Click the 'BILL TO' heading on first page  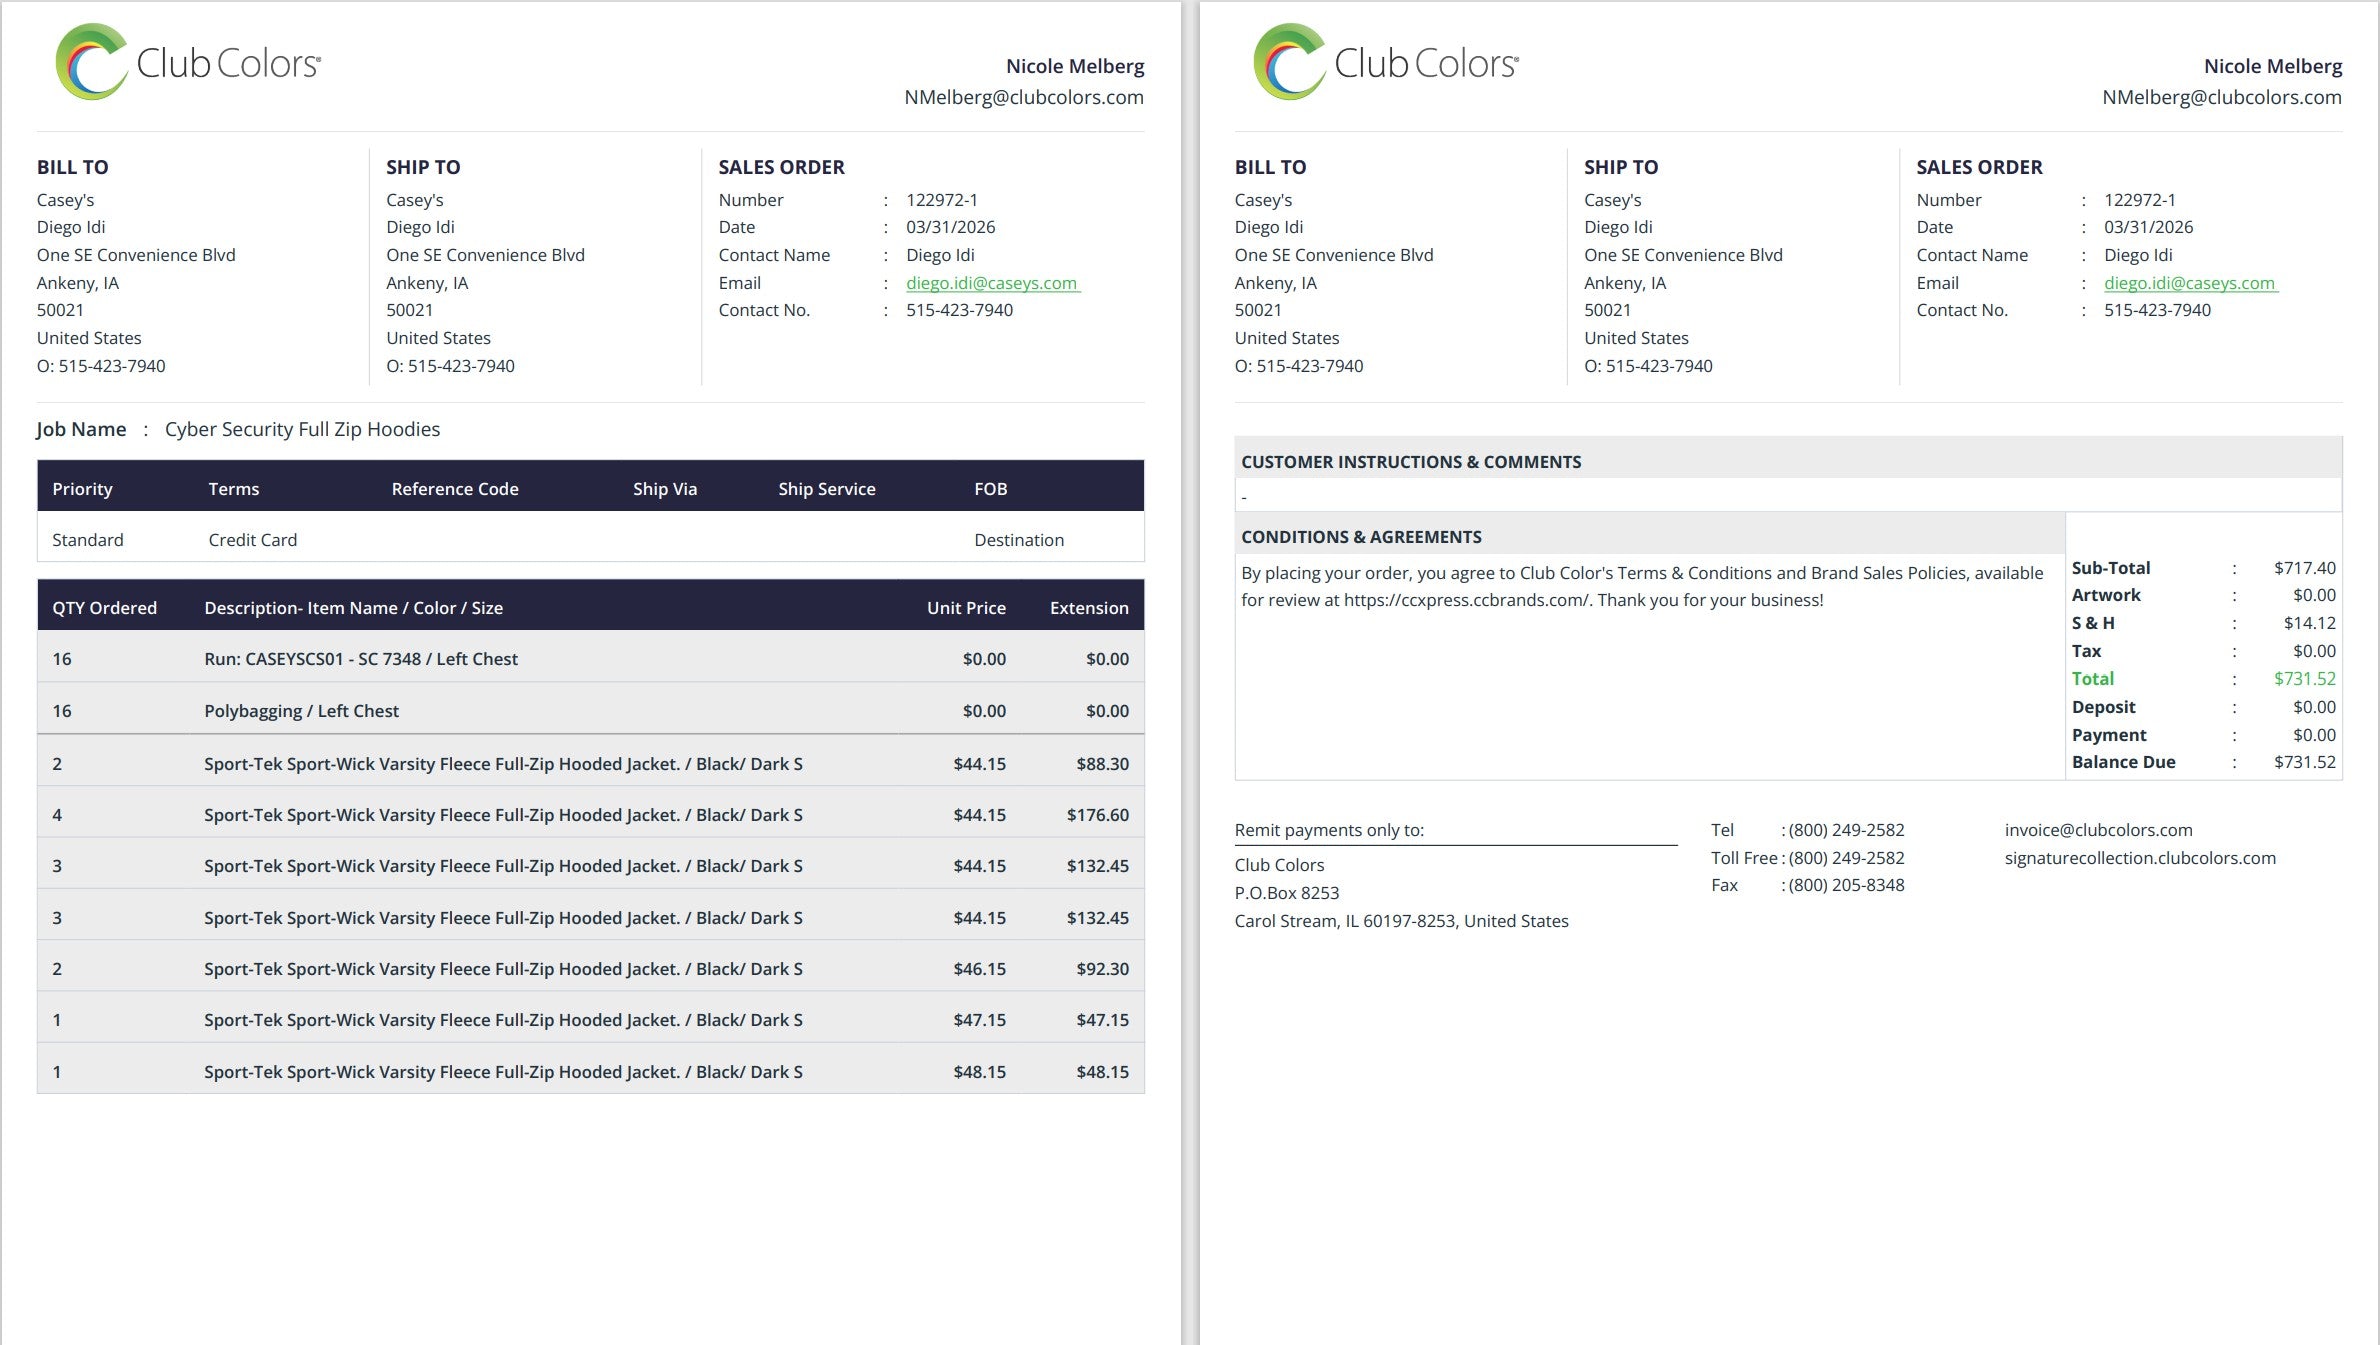[x=73, y=167]
